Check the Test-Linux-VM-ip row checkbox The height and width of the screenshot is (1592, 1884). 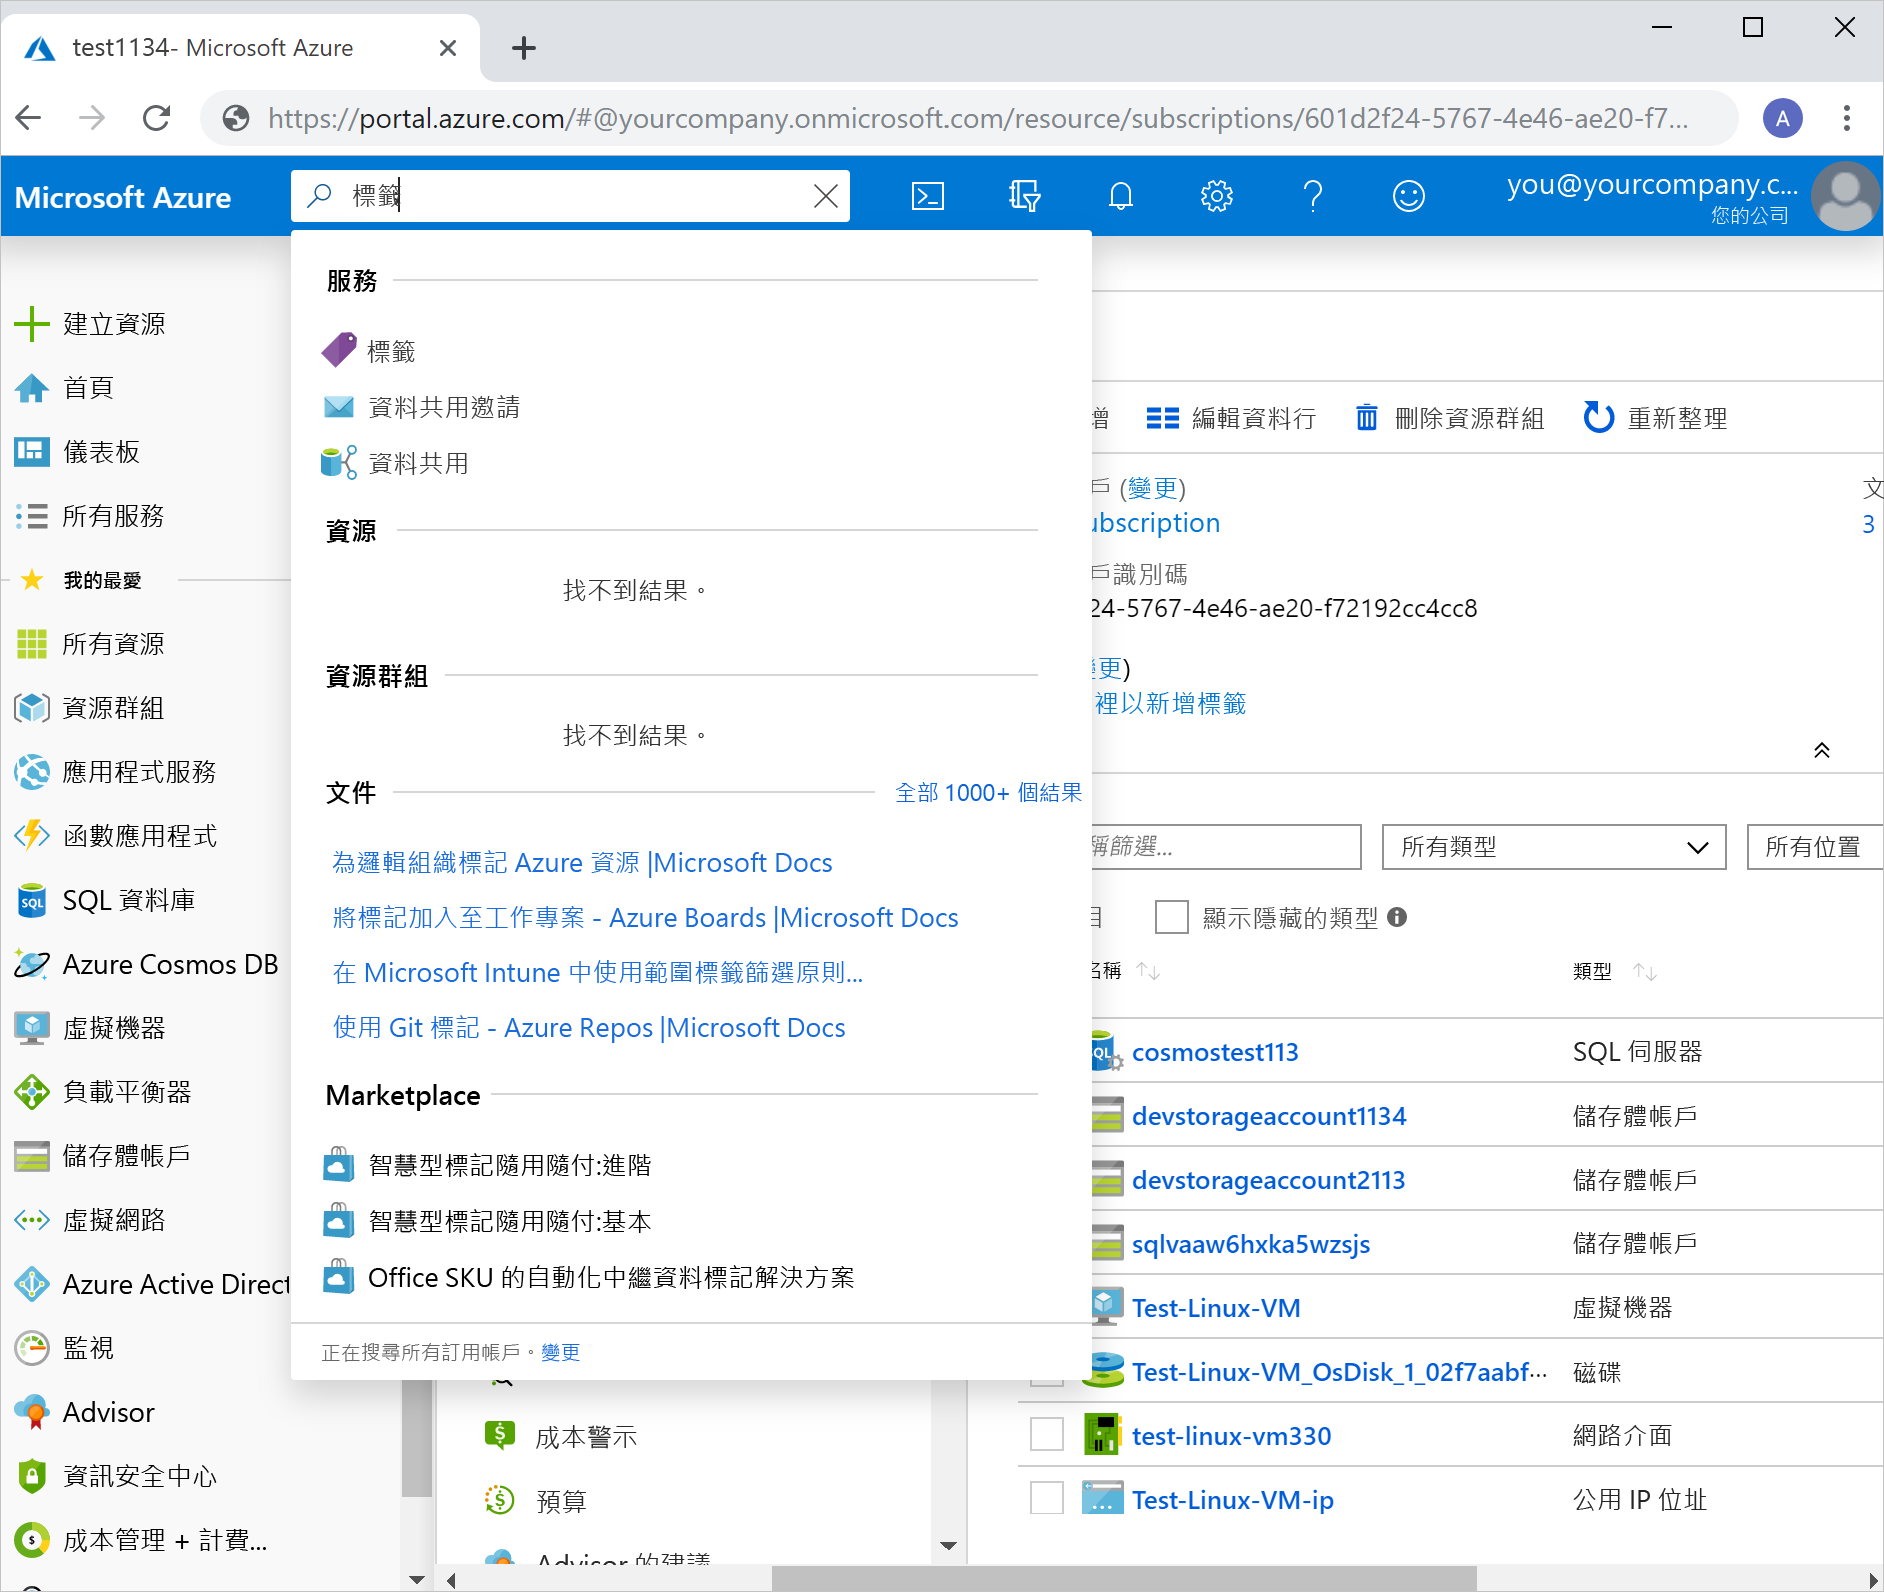(x=1047, y=1499)
